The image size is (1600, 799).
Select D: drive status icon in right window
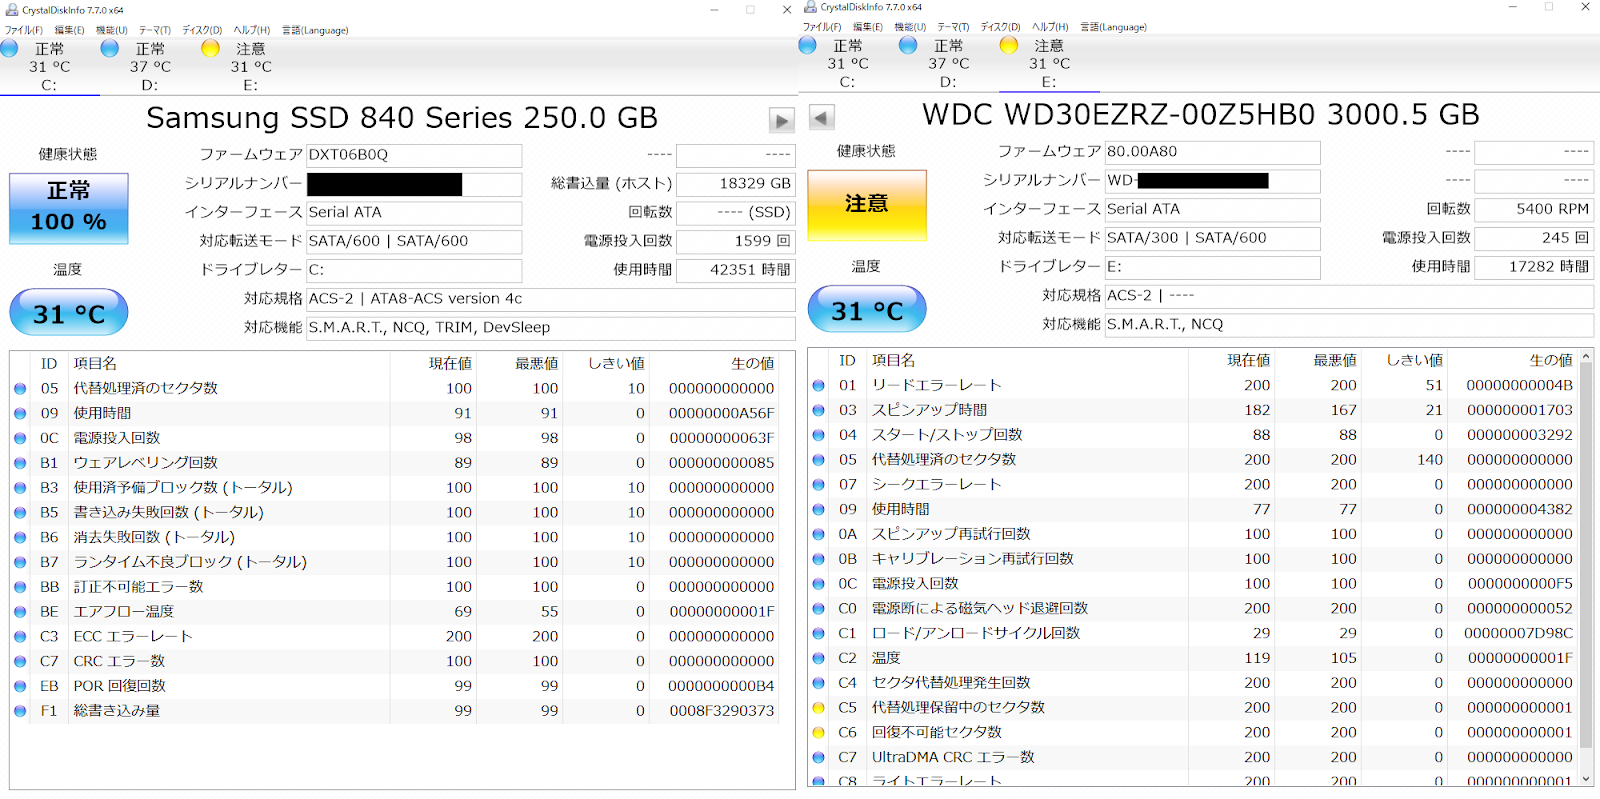tap(908, 45)
